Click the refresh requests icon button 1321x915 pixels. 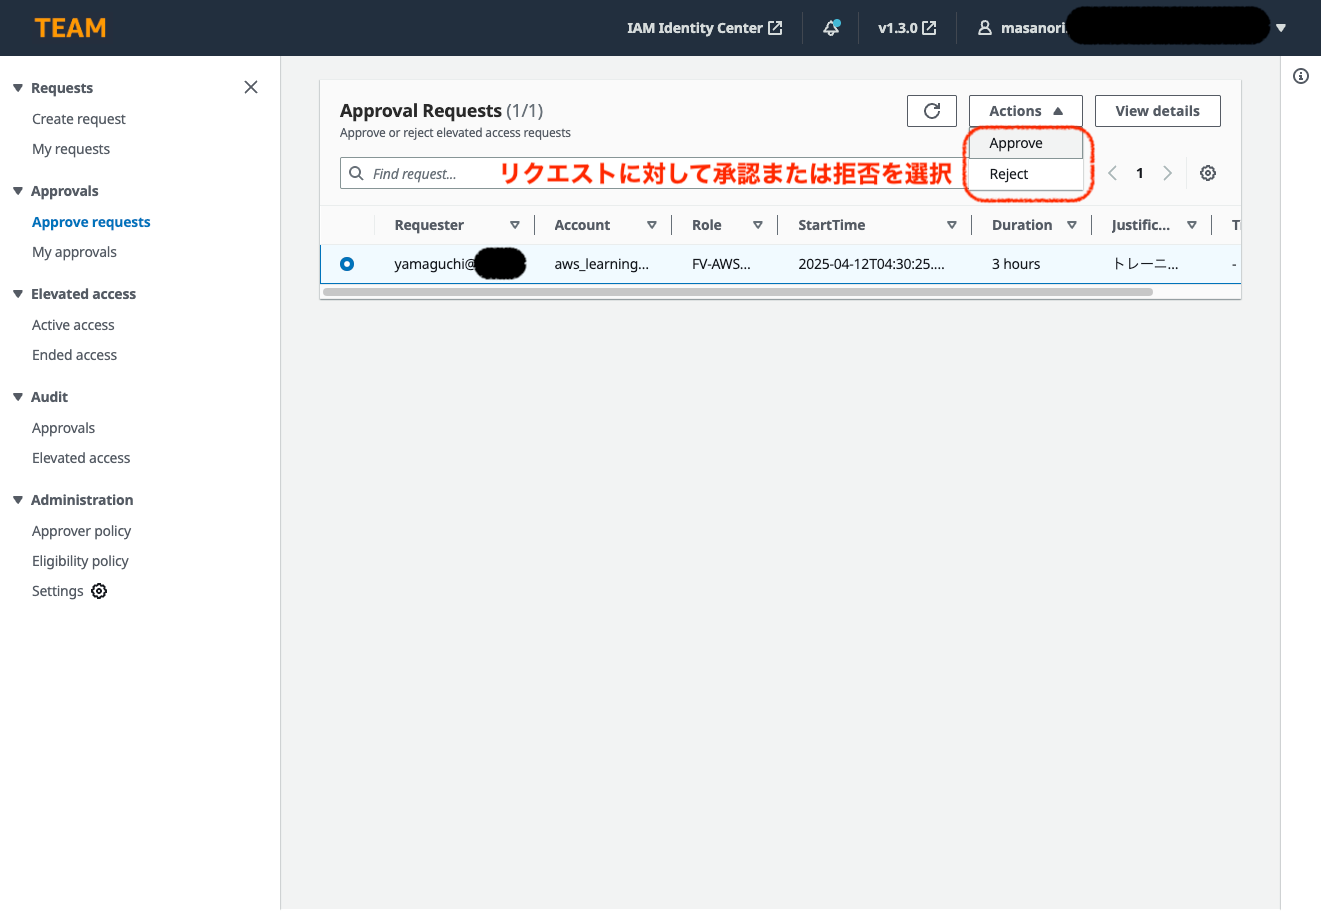931,111
